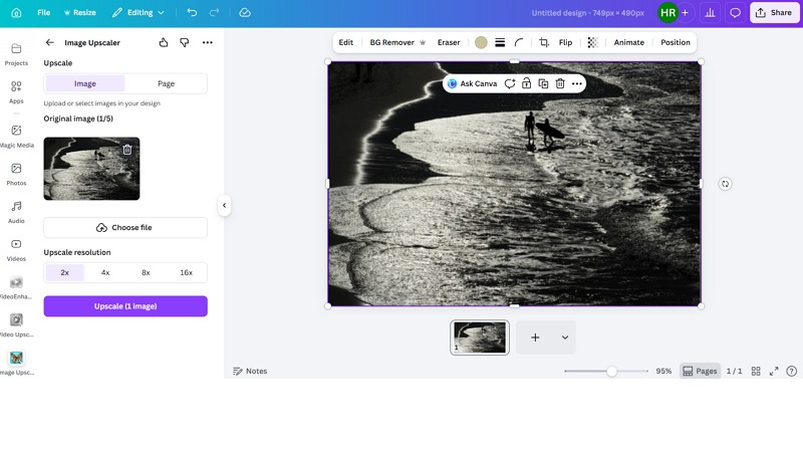
Task: Open the Position panel
Action: click(x=675, y=42)
